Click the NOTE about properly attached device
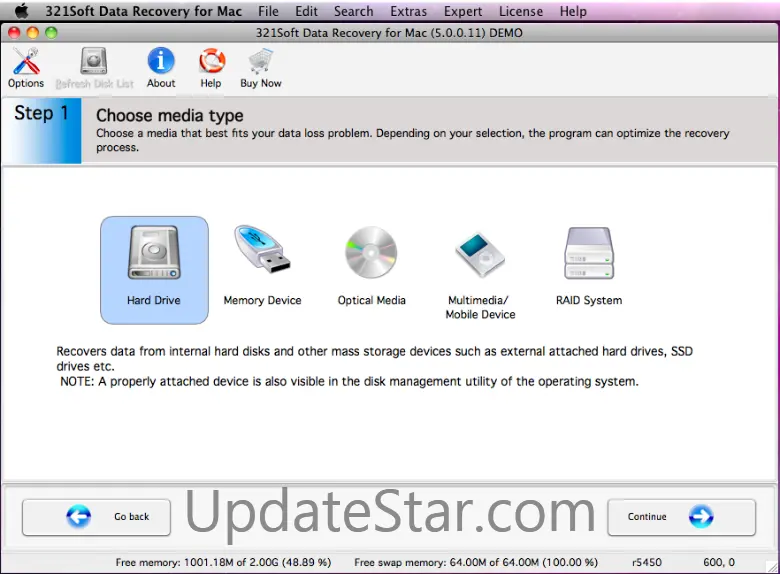780x574 pixels. 349,382
